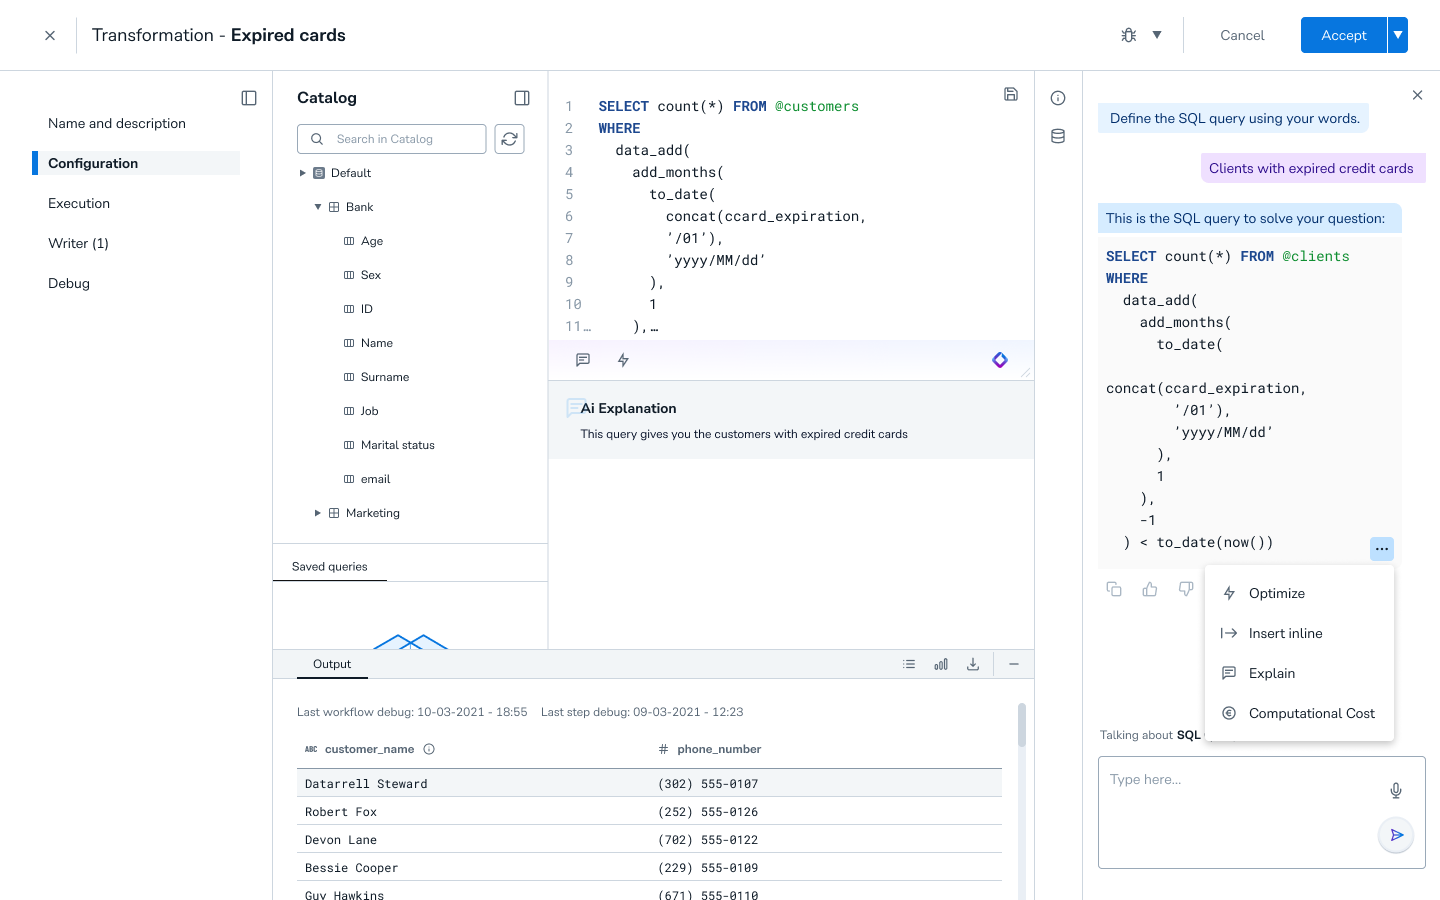
Task: Click the thumbs down feedback icon
Action: (1186, 589)
